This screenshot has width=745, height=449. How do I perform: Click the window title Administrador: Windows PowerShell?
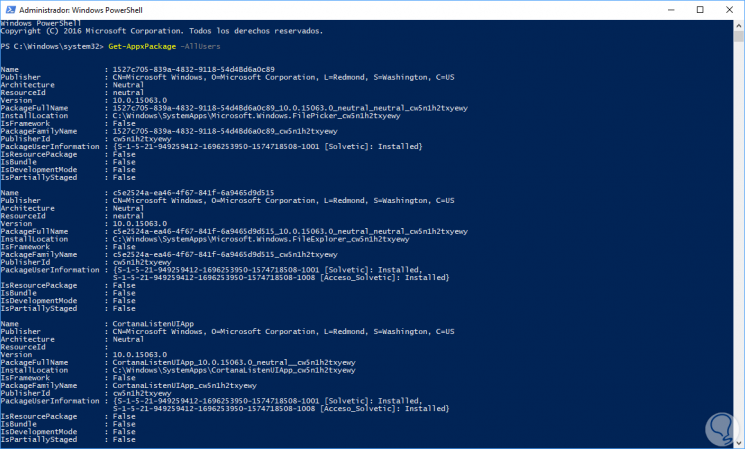[81, 10]
